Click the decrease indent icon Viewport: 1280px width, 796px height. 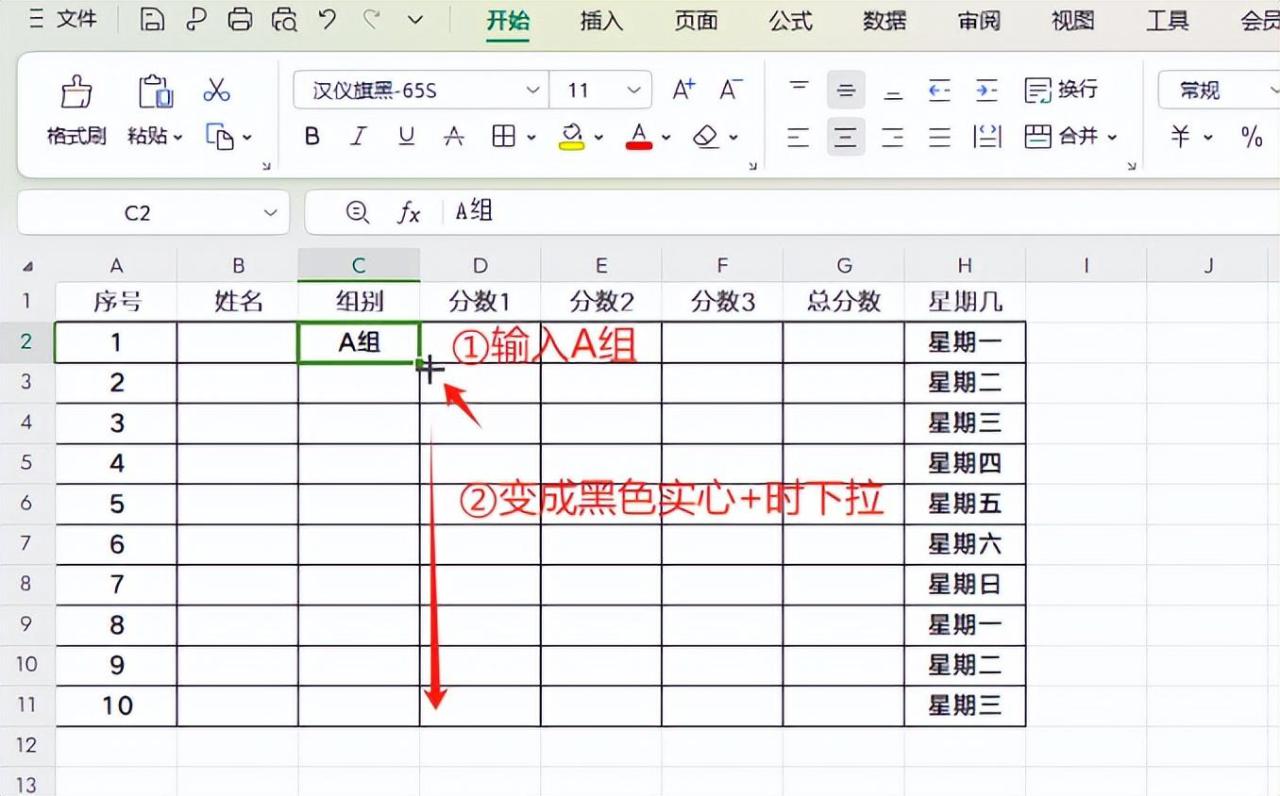pyautogui.click(x=940, y=90)
